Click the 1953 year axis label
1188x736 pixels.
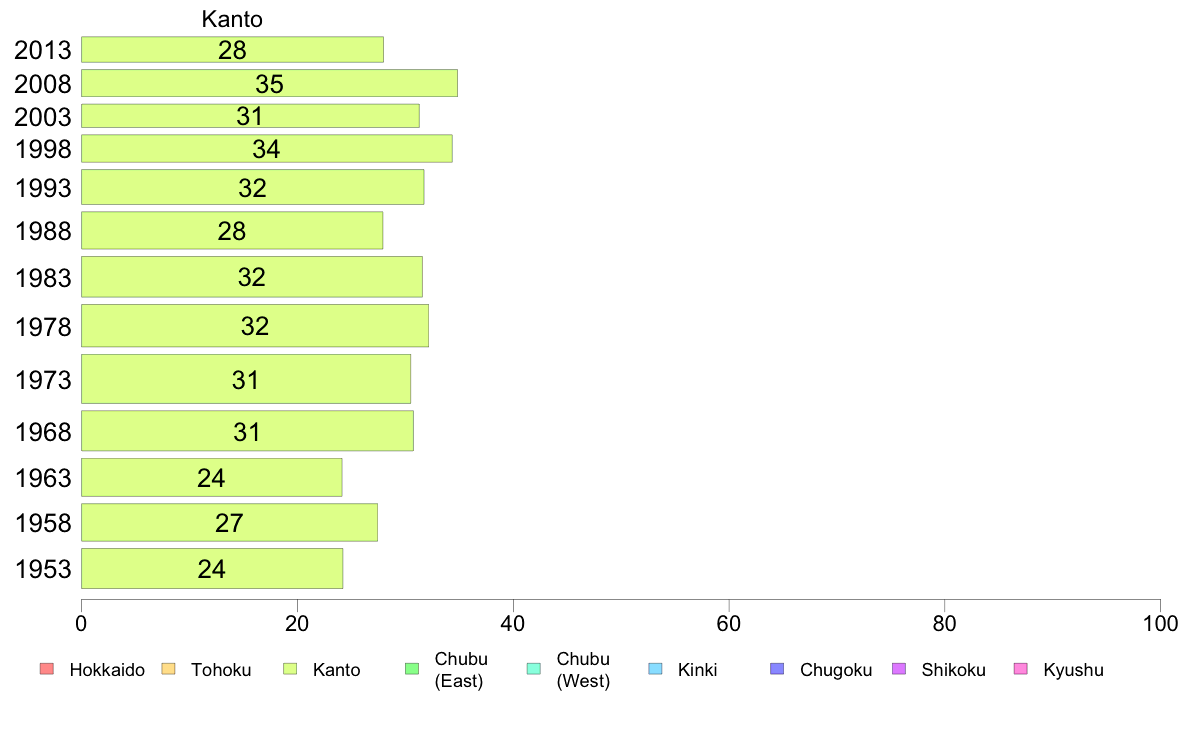click(43, 570)
